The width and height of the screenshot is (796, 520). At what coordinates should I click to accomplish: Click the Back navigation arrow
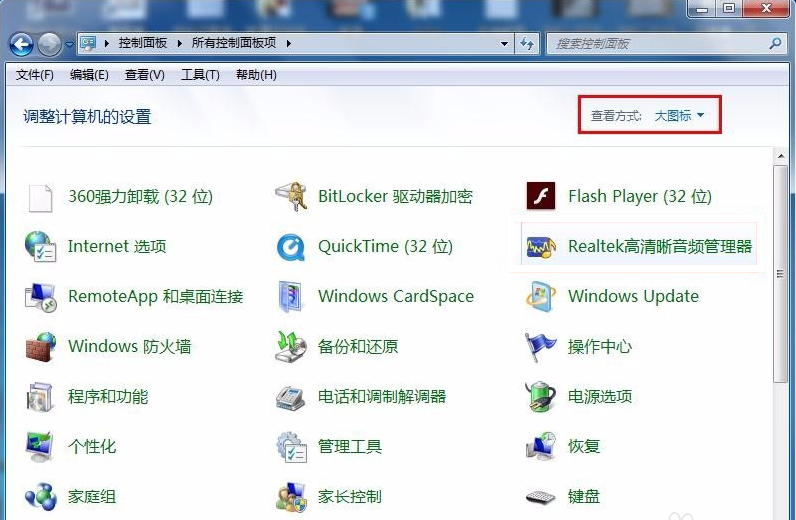point(21,45)
